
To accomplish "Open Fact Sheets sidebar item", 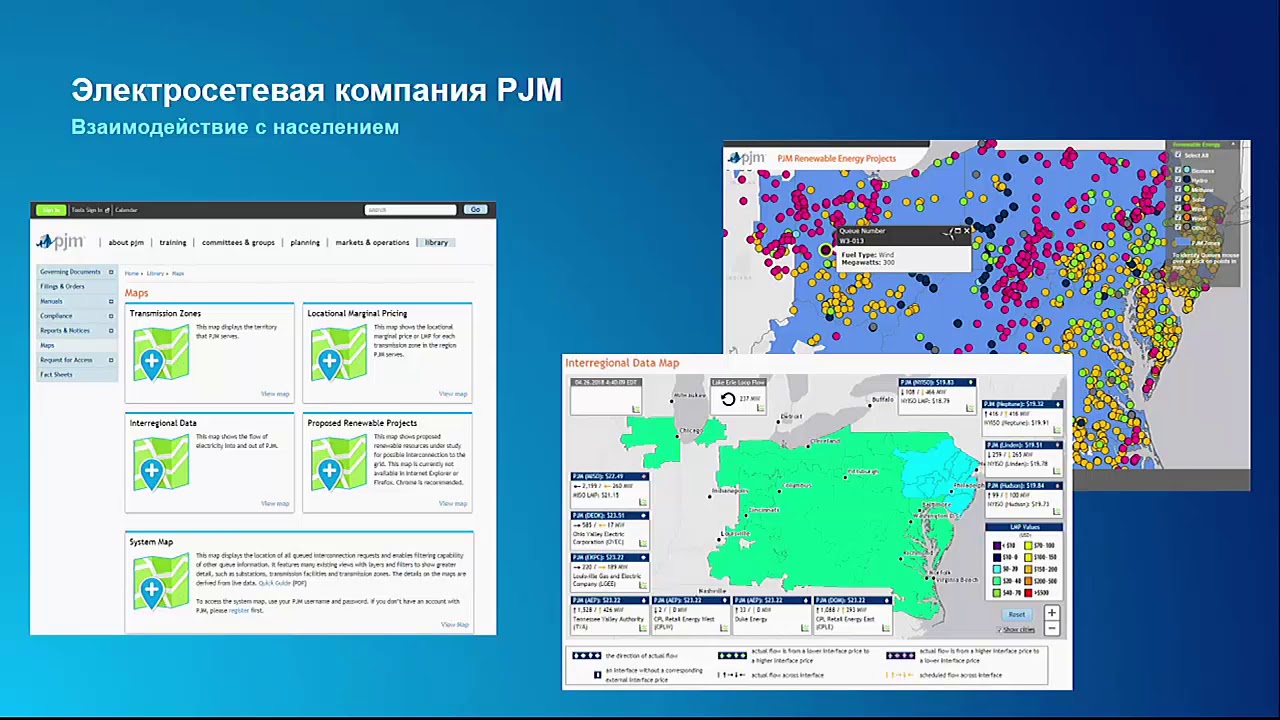I will click(56, 375).
